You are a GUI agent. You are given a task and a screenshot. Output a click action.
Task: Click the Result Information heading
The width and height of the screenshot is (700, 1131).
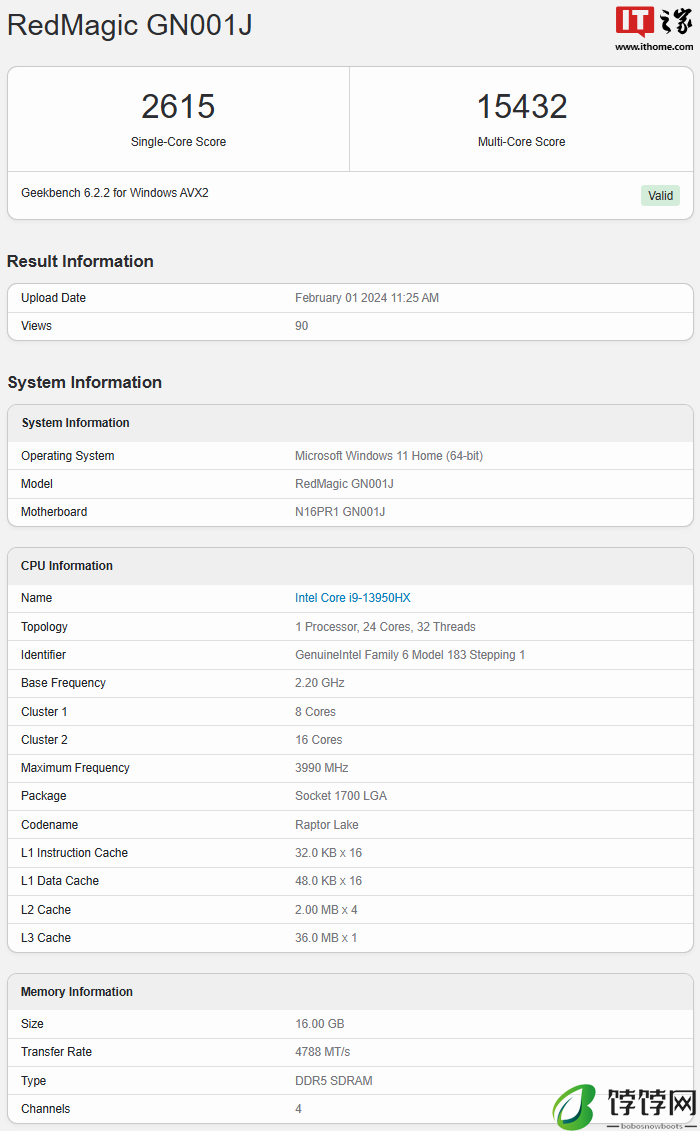[x=80, y=261]
